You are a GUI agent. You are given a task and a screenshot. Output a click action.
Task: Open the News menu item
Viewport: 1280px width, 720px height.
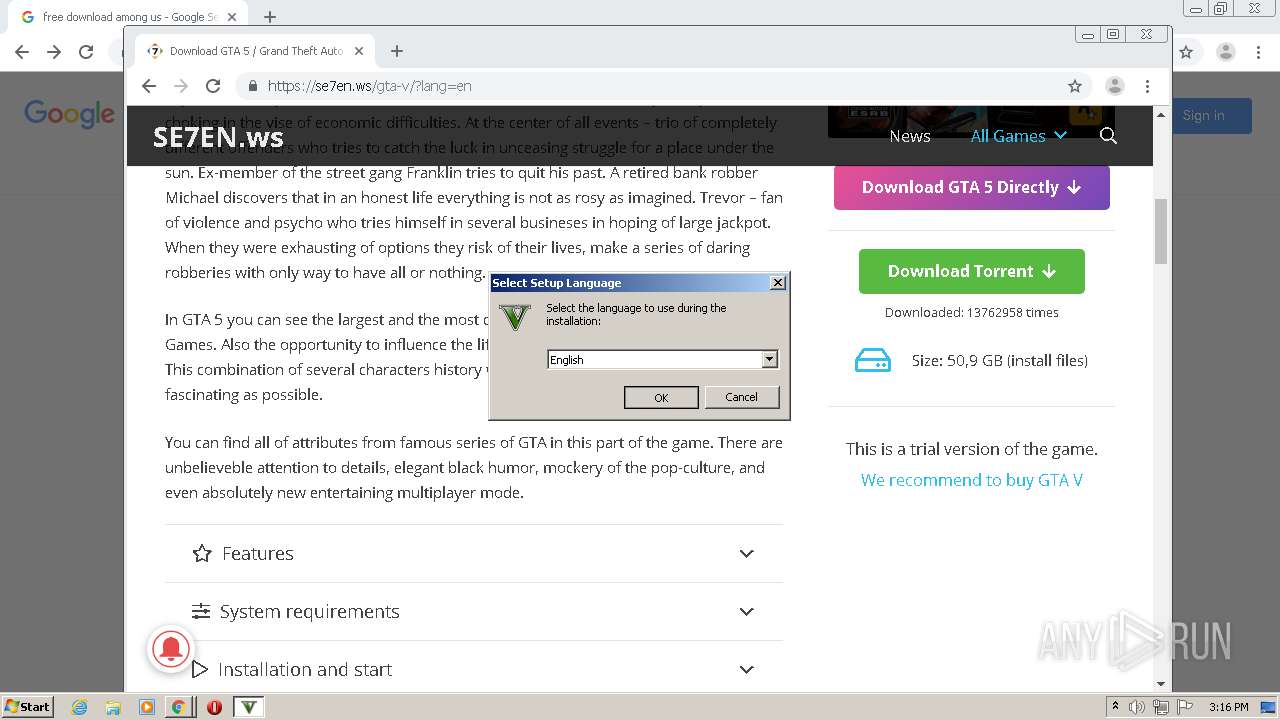[910, 136]
